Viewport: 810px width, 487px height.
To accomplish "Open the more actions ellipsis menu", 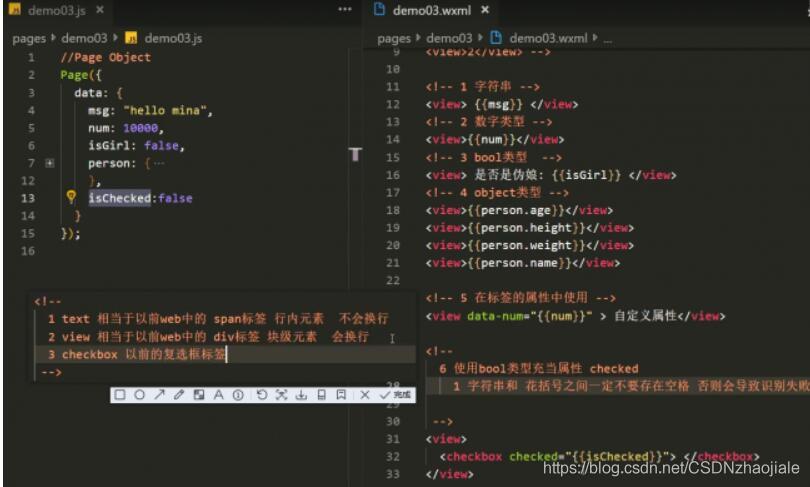I will [345, 9].
